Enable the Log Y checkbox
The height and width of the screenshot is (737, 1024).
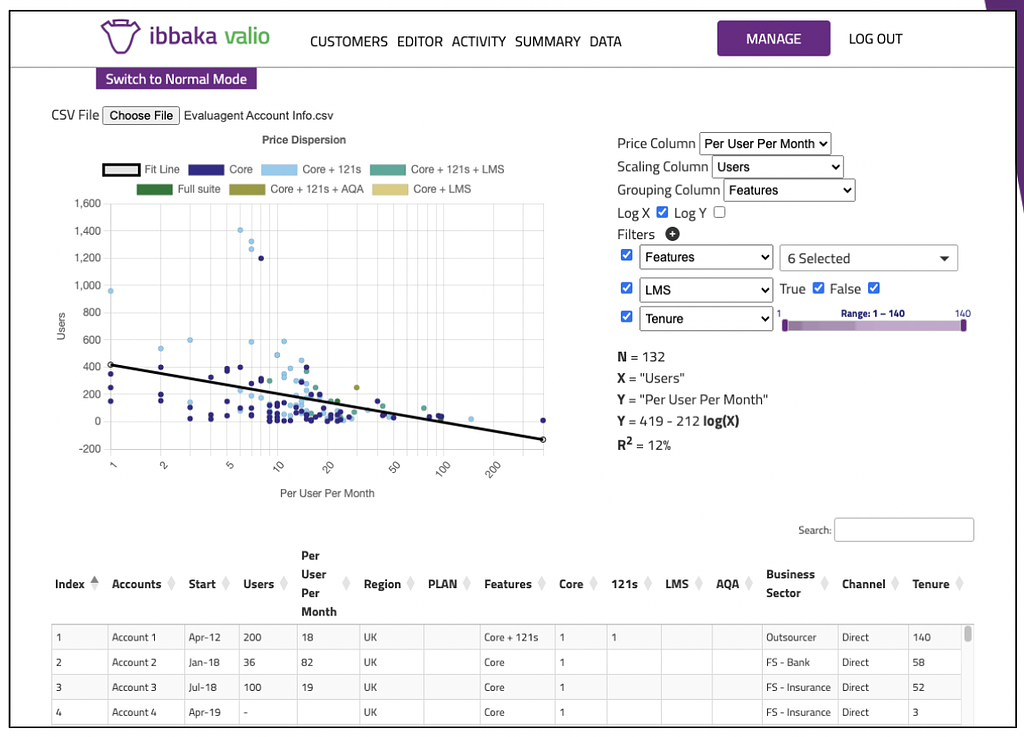(x=719, y=212)
